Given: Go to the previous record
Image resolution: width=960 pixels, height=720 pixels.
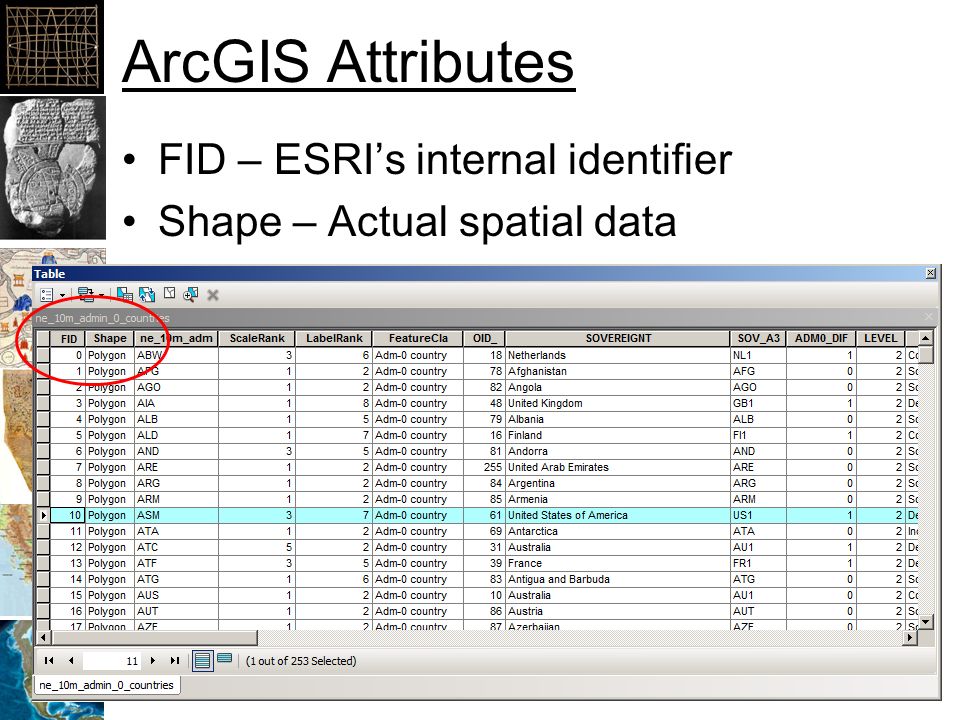Looking at the screenshot, I should (71, 661).
